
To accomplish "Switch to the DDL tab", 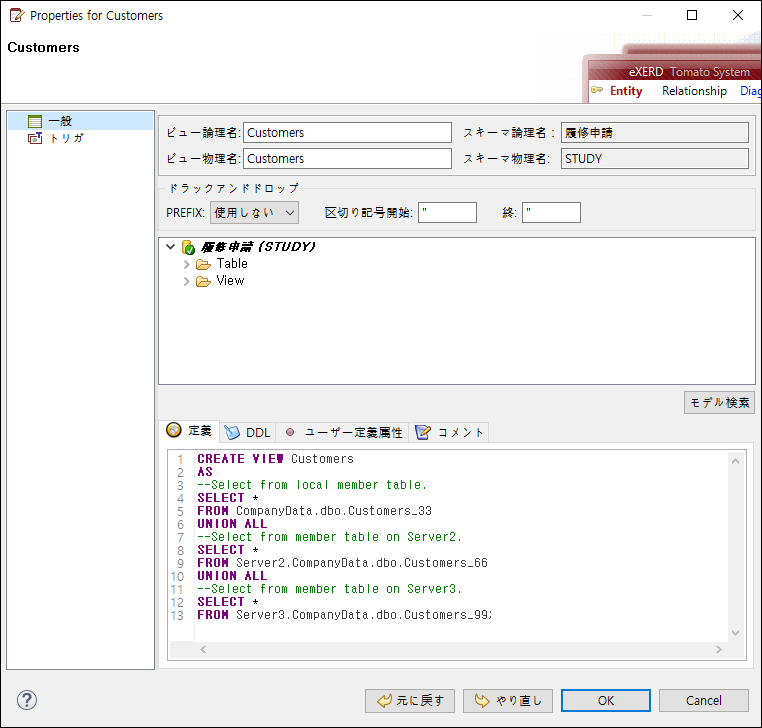I will [248, 432].
